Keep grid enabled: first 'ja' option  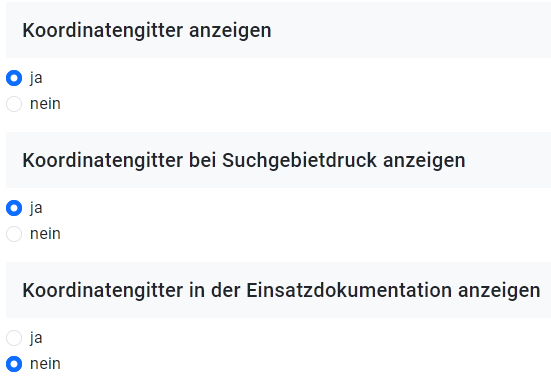(x=14, y=78)
